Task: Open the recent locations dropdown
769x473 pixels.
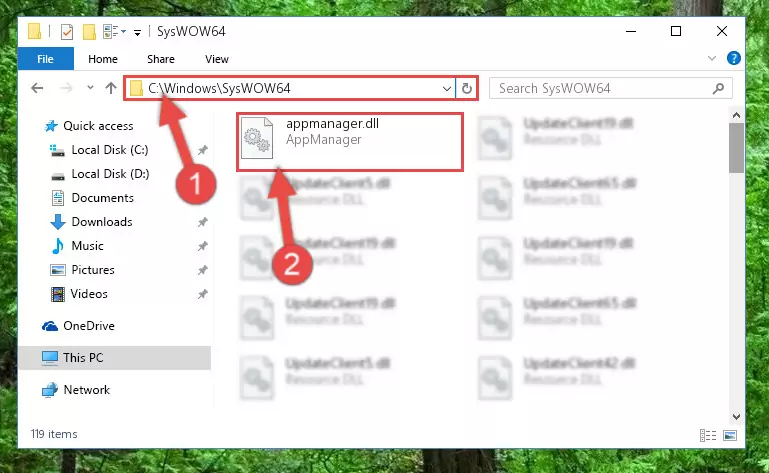Action: pos(90,88)
